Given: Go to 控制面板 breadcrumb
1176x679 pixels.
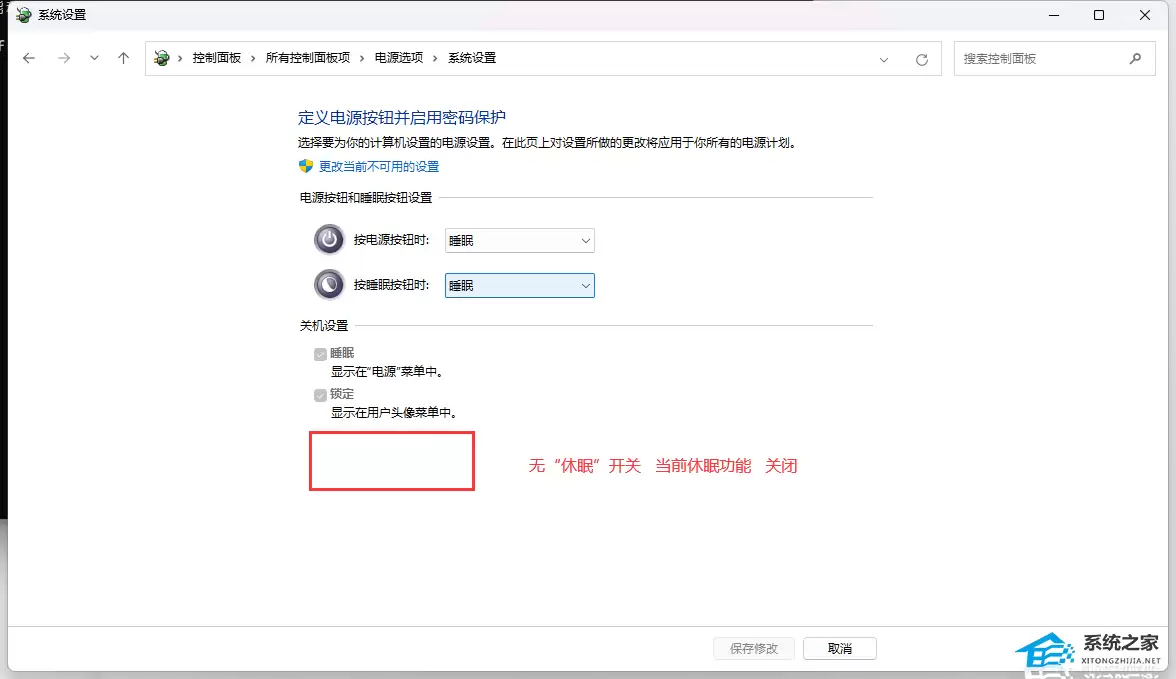Looking at the screenshot, I should pos(217,59).
